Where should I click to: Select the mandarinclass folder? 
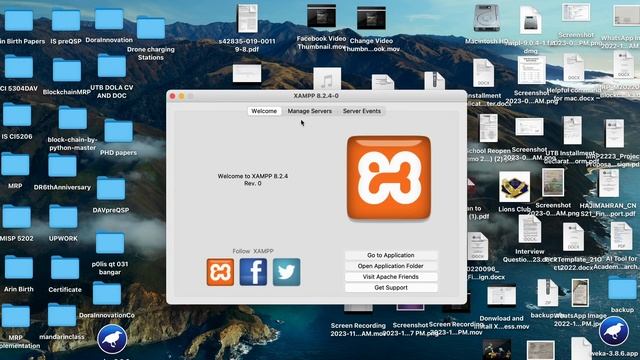tap(62, 315)
